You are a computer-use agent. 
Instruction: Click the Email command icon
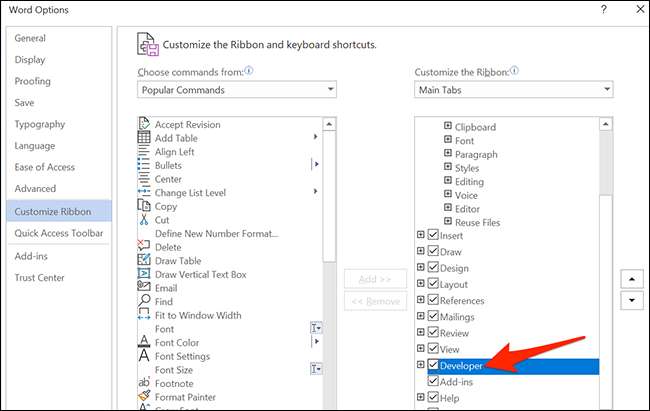pos(145,288)
